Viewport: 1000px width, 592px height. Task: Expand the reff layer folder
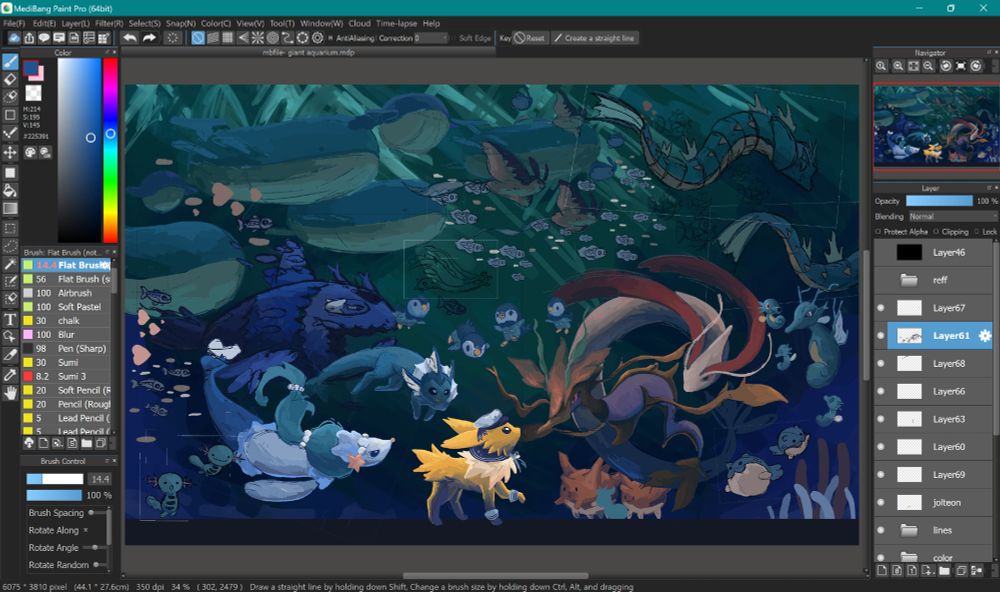pos(909,280)
